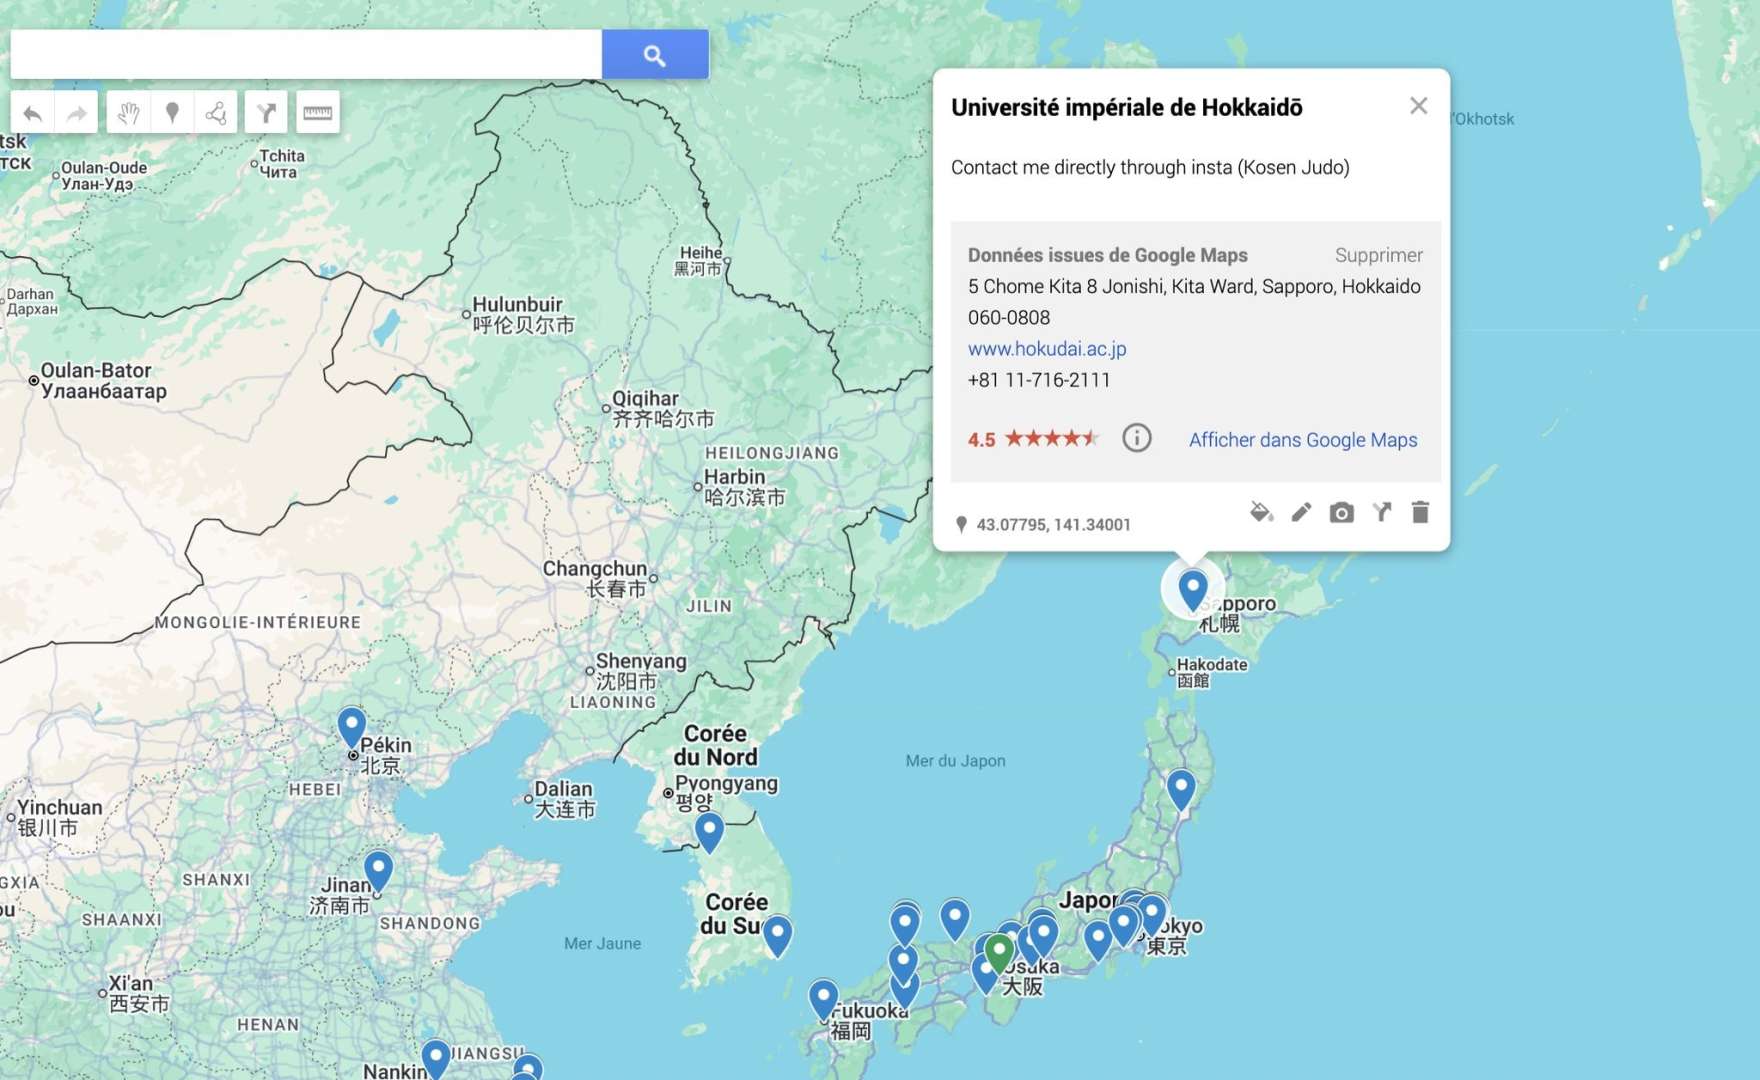Screen dimensions: 1760x1080
Task: Open the www.hokudai.ac.jp website link
Action: click(x=1047, y=349)
